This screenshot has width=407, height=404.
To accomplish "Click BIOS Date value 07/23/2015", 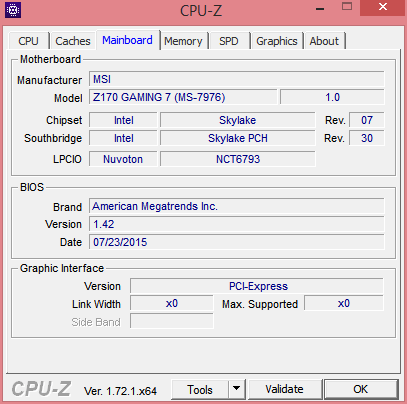I will pyautogui.click(x=237, y=242).
